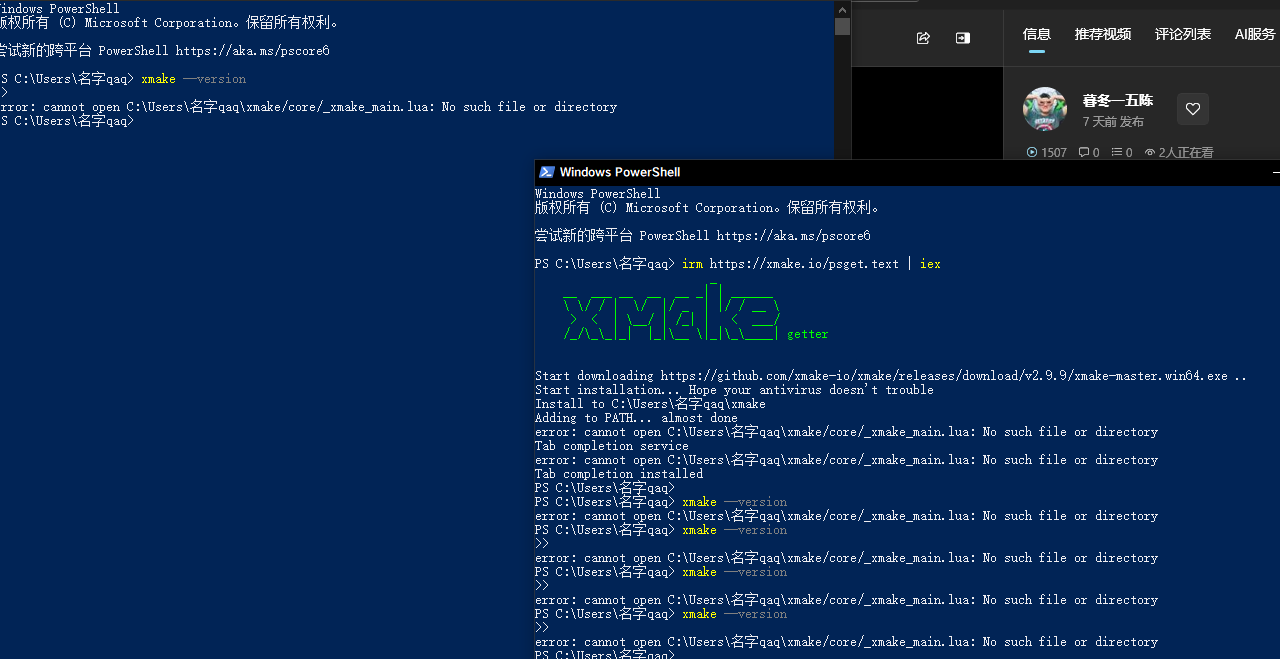Open the 评论列表 tab
Image resolution: width=1280 pixels, height=659 pixels.
point(1183,34)
